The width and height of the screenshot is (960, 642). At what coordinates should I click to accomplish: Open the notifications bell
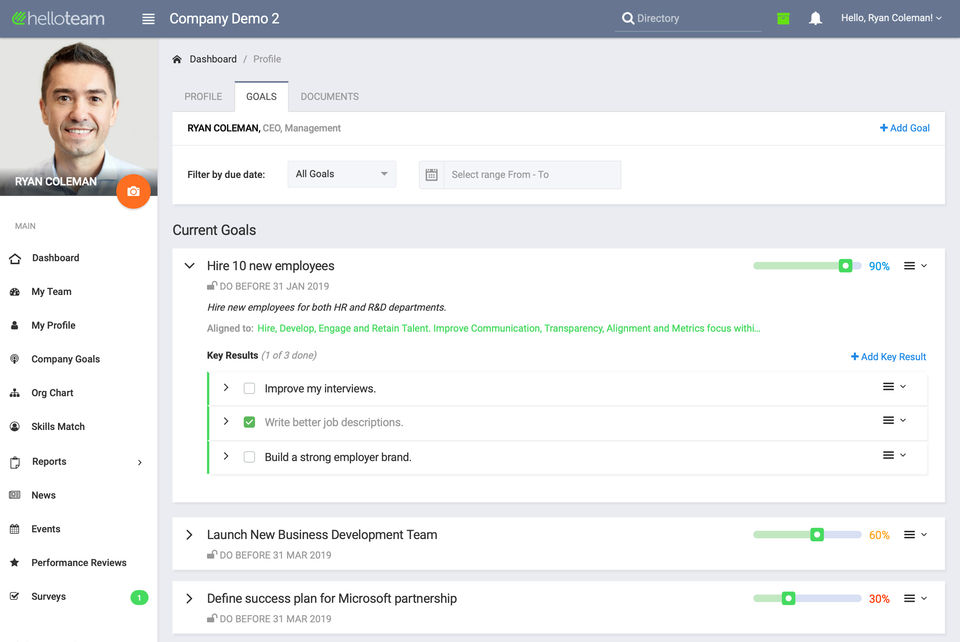click(815, 18)
